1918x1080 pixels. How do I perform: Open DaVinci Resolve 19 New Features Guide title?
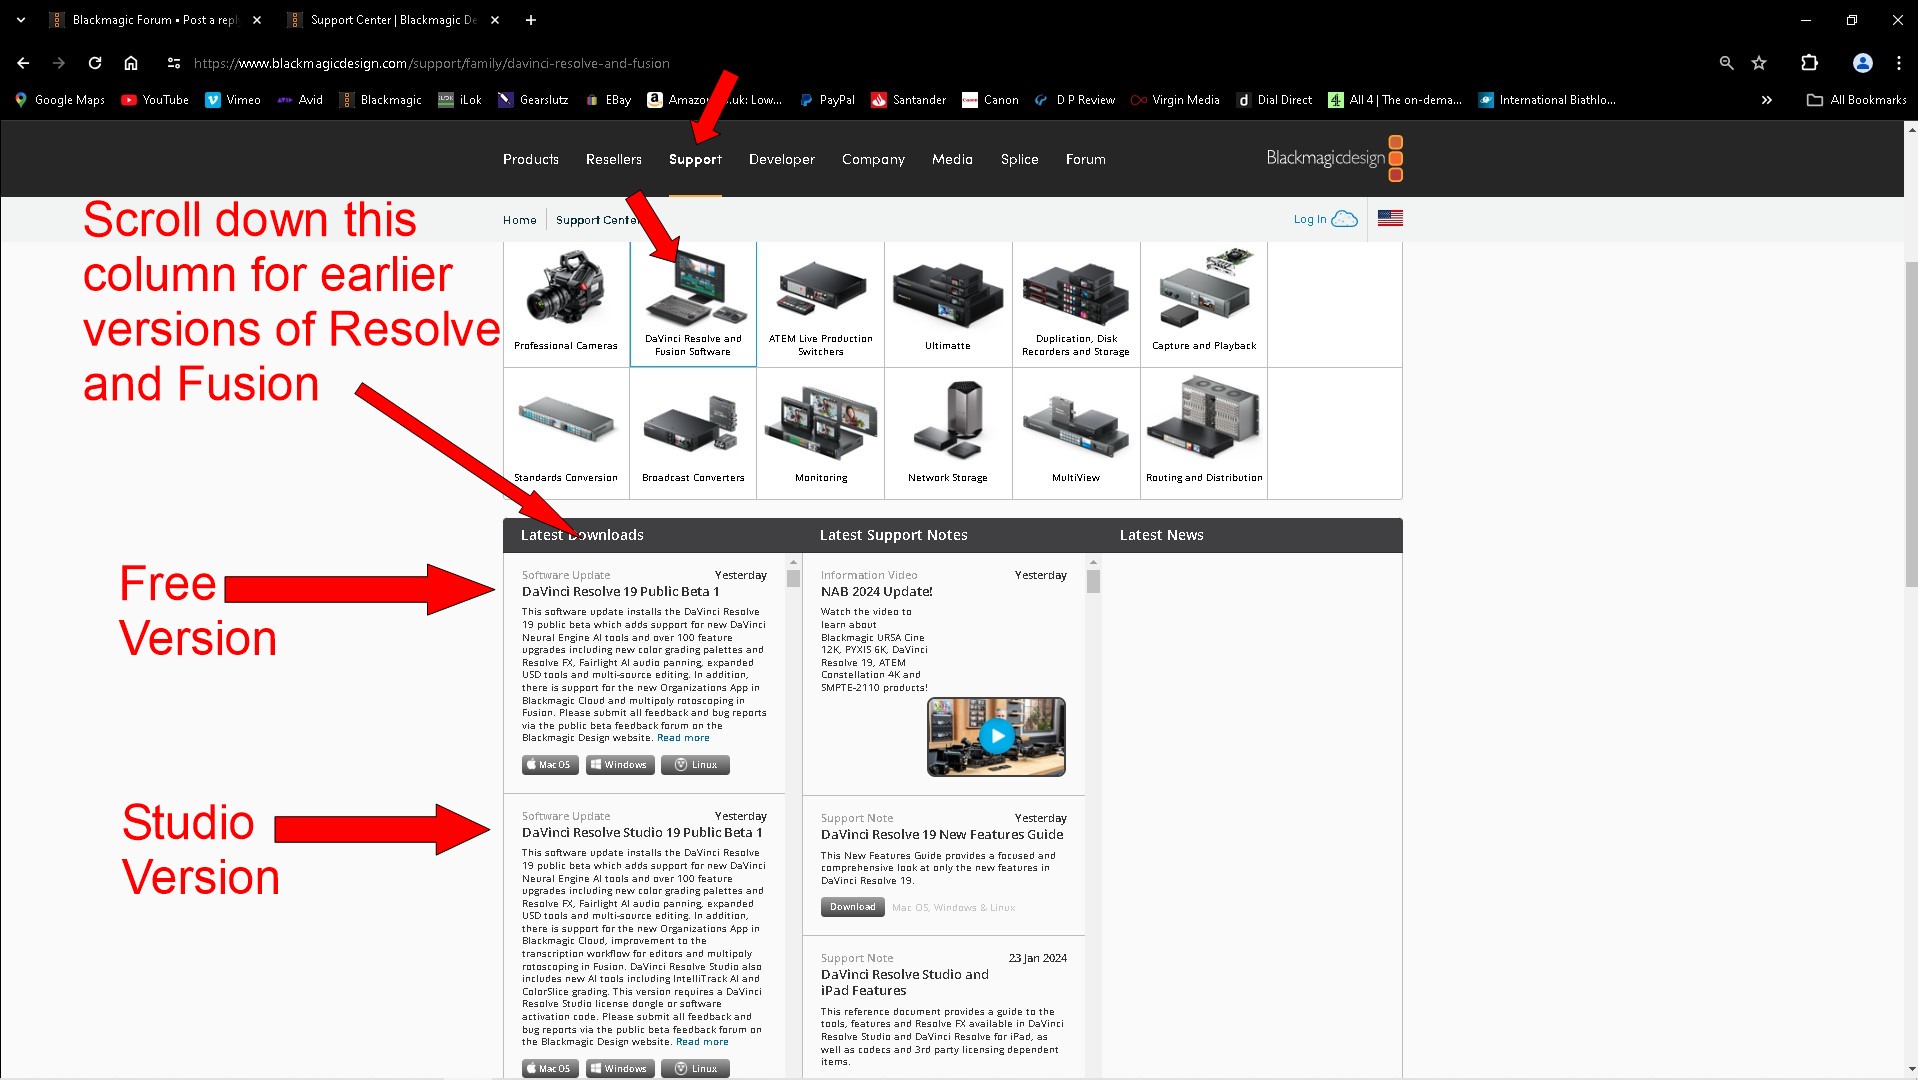point(942,835)
